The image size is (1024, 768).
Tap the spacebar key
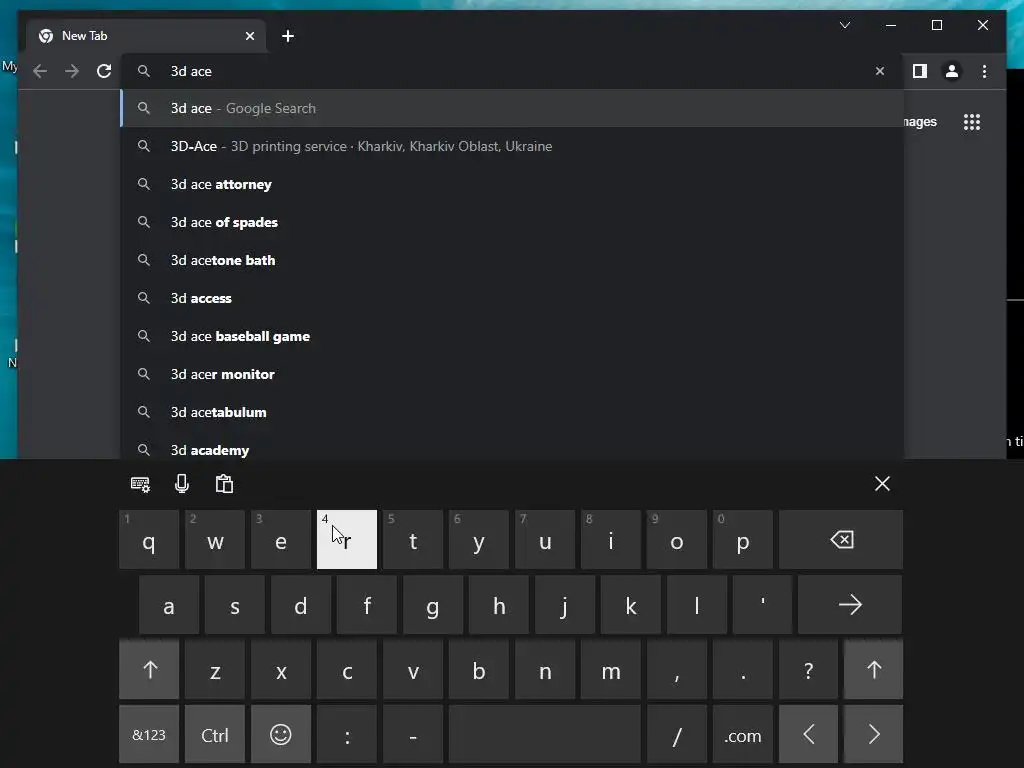click(545, 735)
